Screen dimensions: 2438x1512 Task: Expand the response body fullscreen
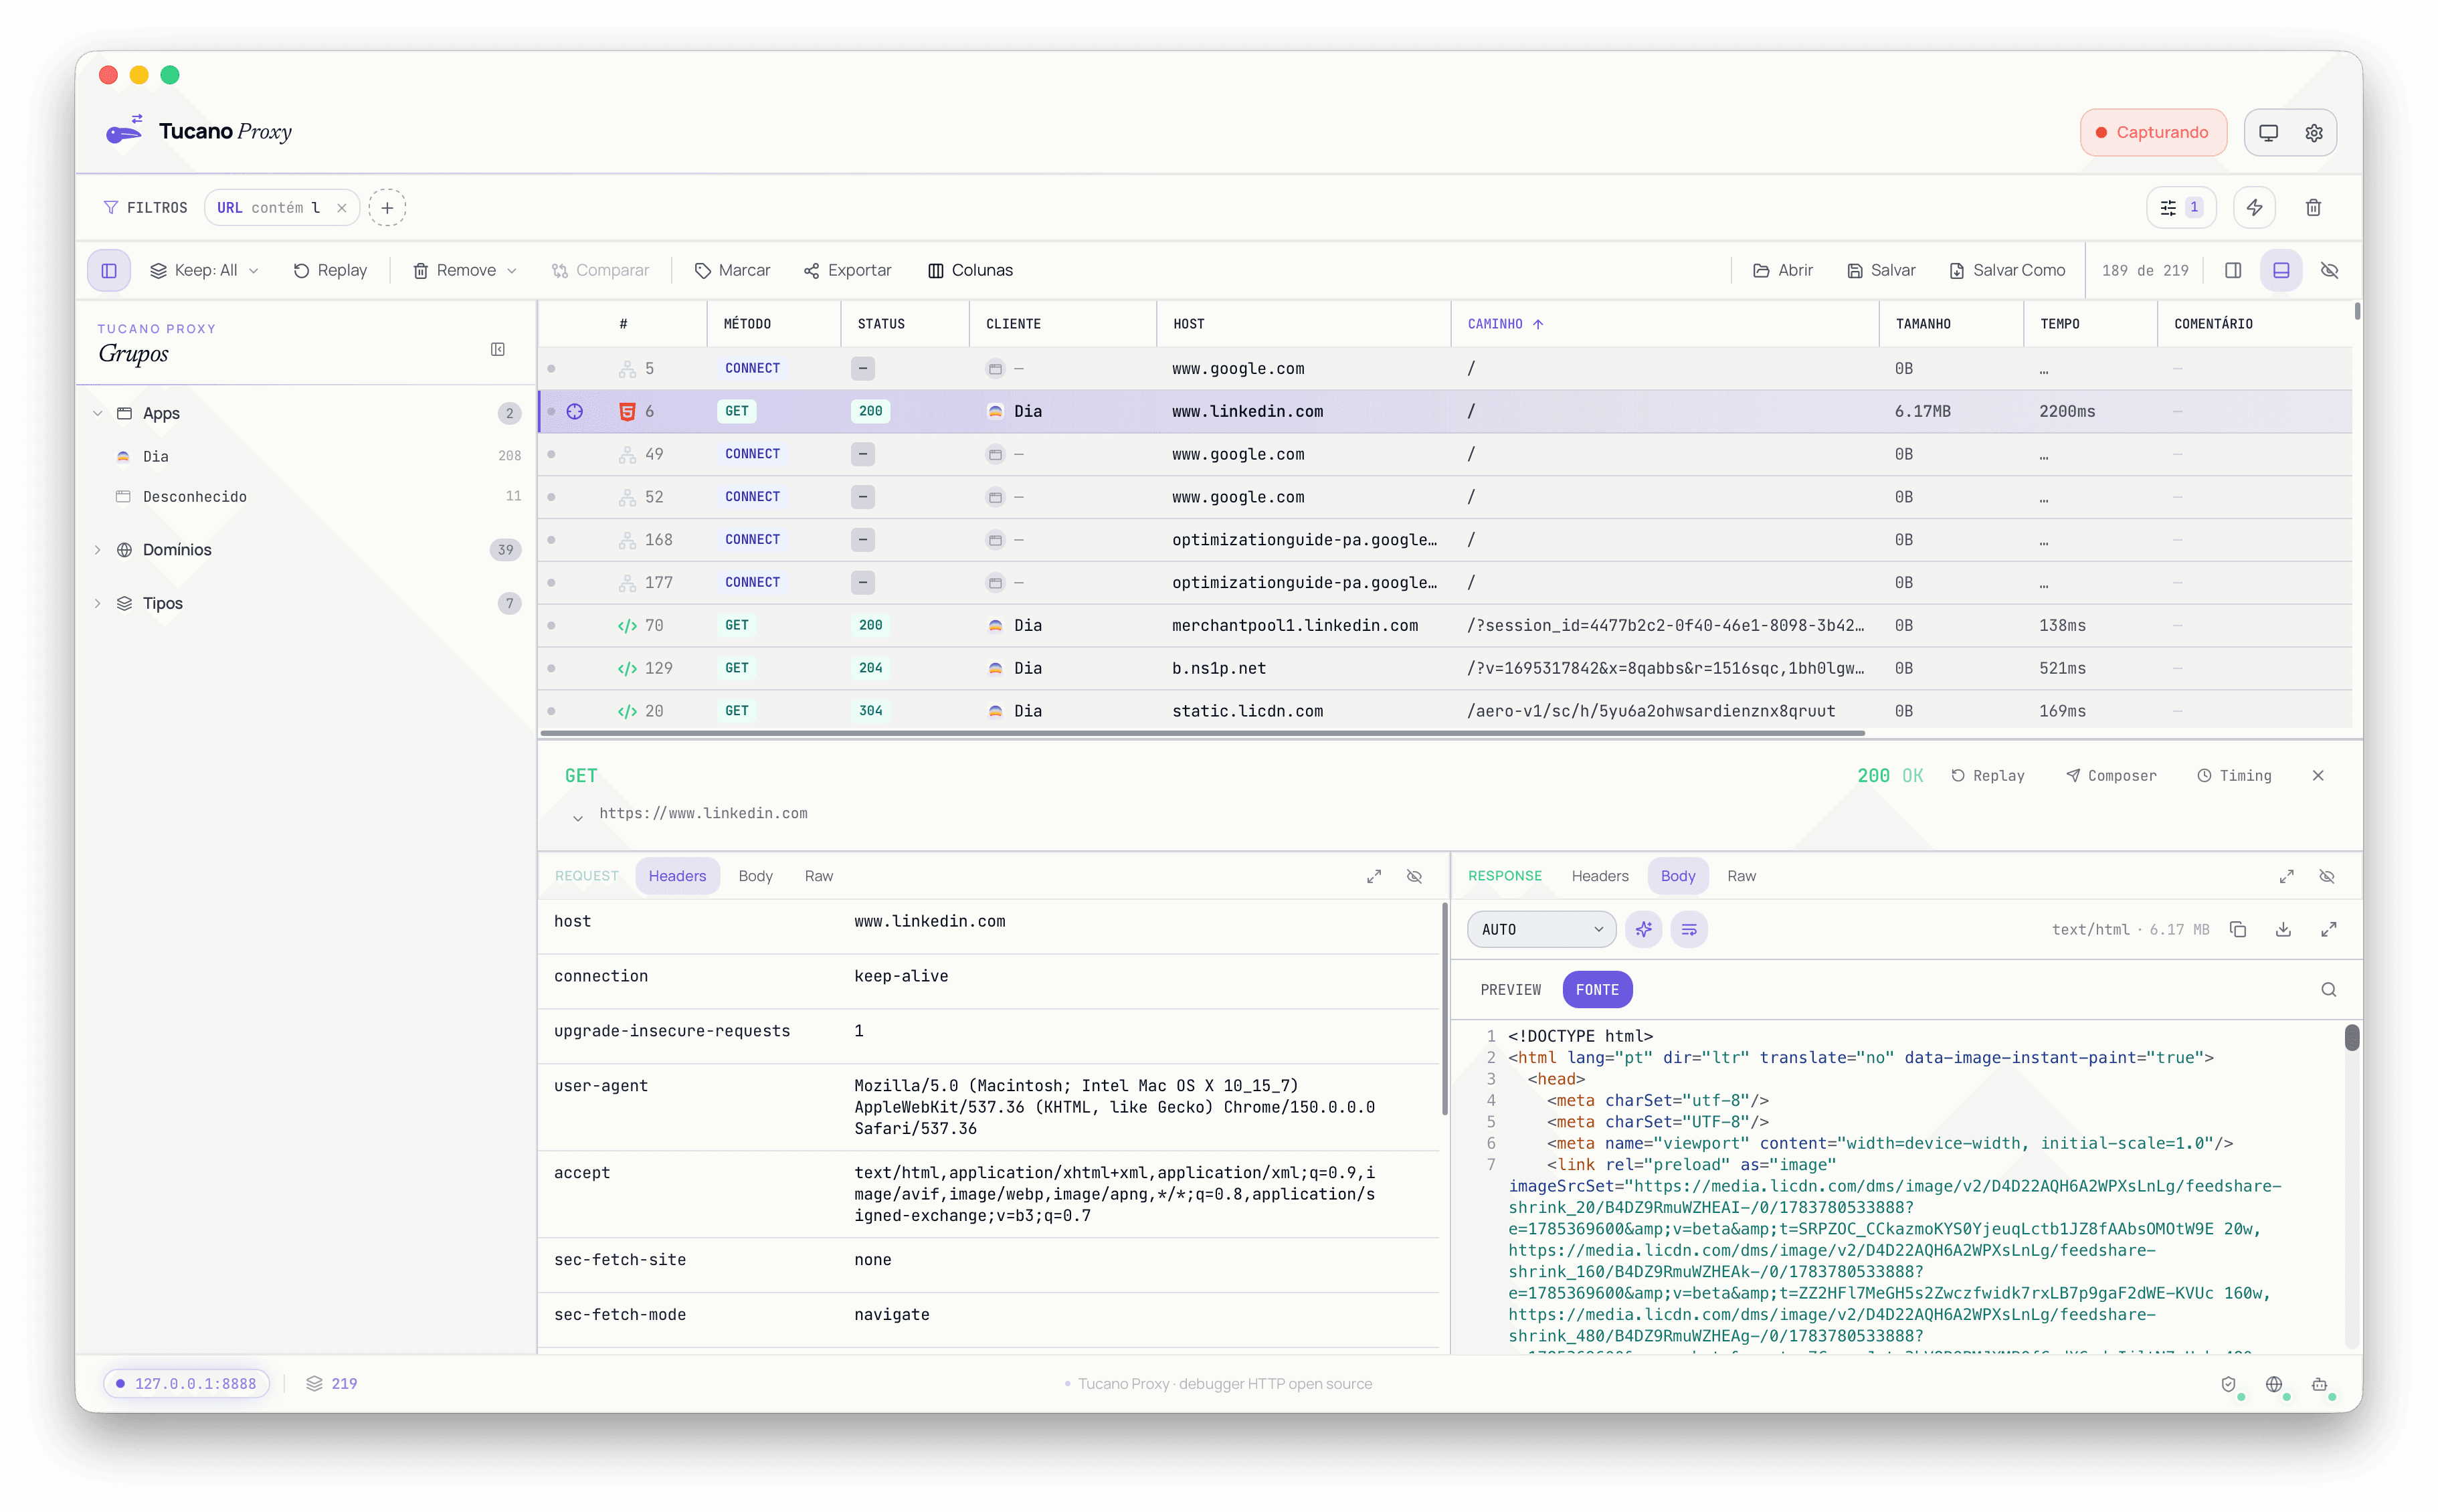click(2328, 929)
